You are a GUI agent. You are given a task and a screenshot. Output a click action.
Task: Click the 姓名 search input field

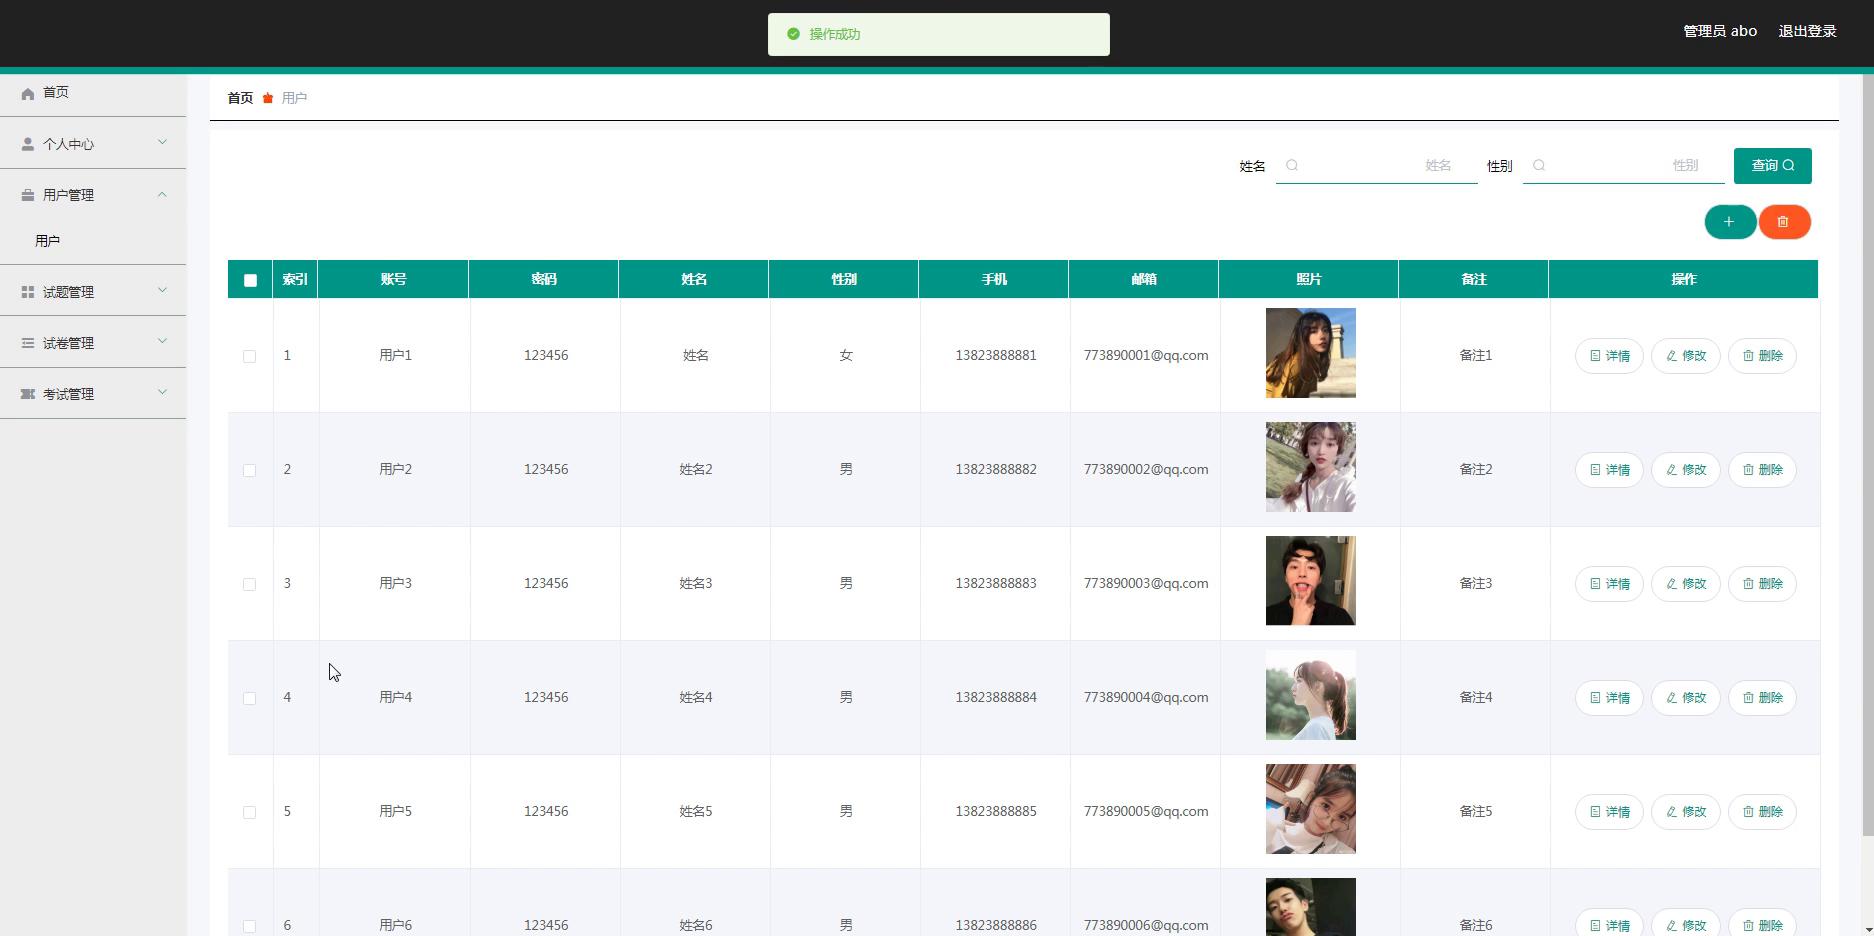coord(1376,166)
